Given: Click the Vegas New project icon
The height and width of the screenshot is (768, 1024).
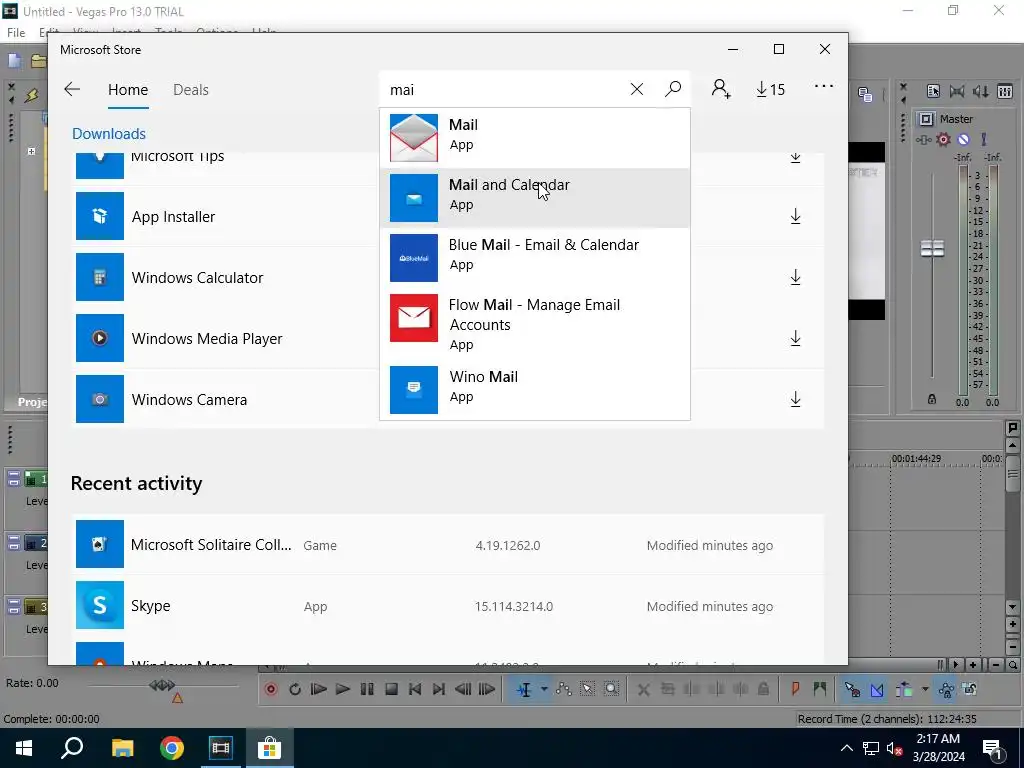Looking at the screenshot, I should click(14, 61).
